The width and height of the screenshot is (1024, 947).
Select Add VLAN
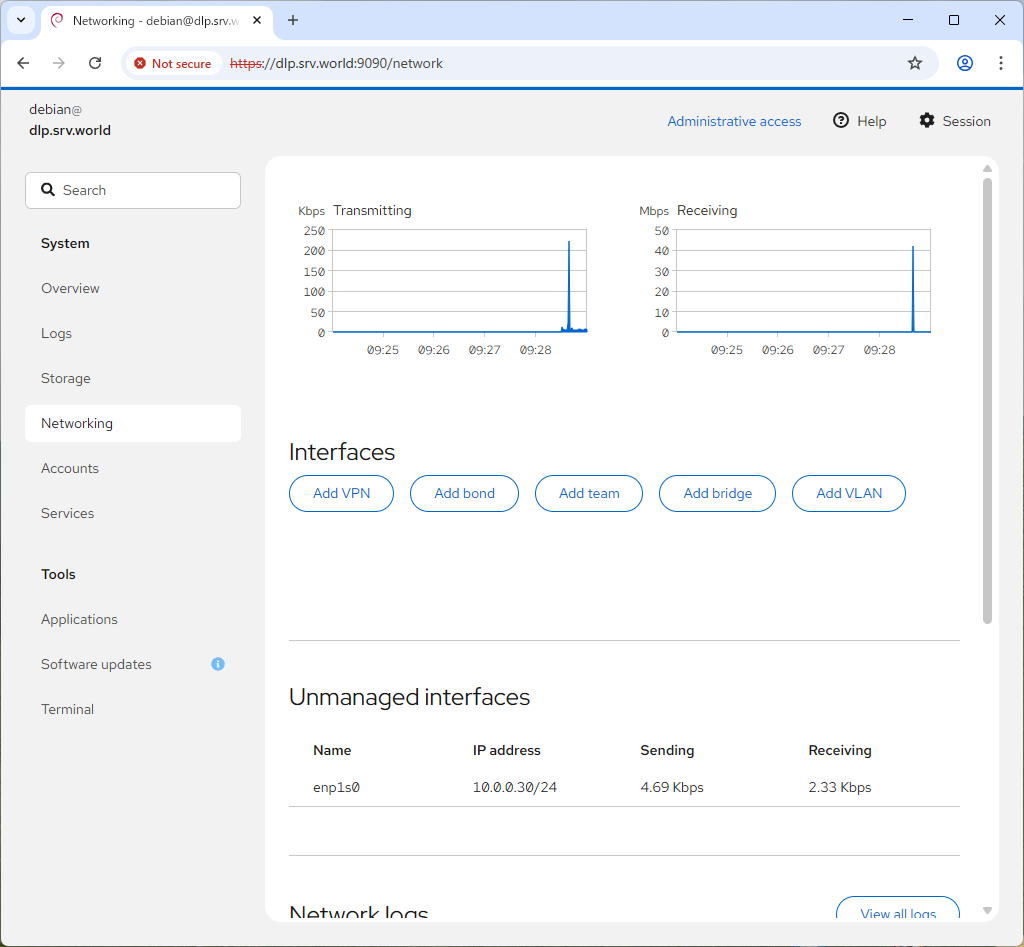[848, 493]
